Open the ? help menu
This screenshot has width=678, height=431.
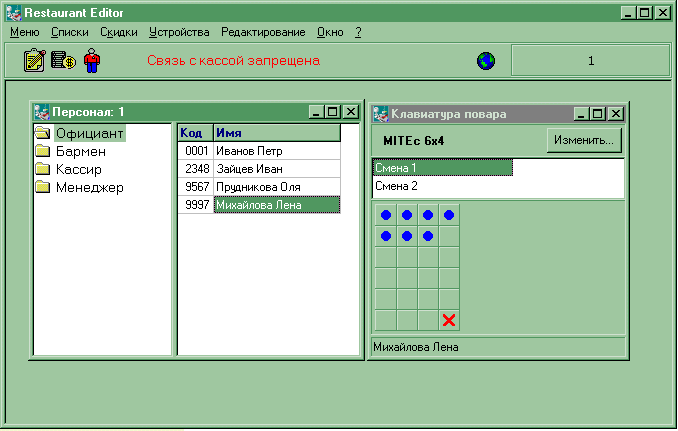coord(358,32)
